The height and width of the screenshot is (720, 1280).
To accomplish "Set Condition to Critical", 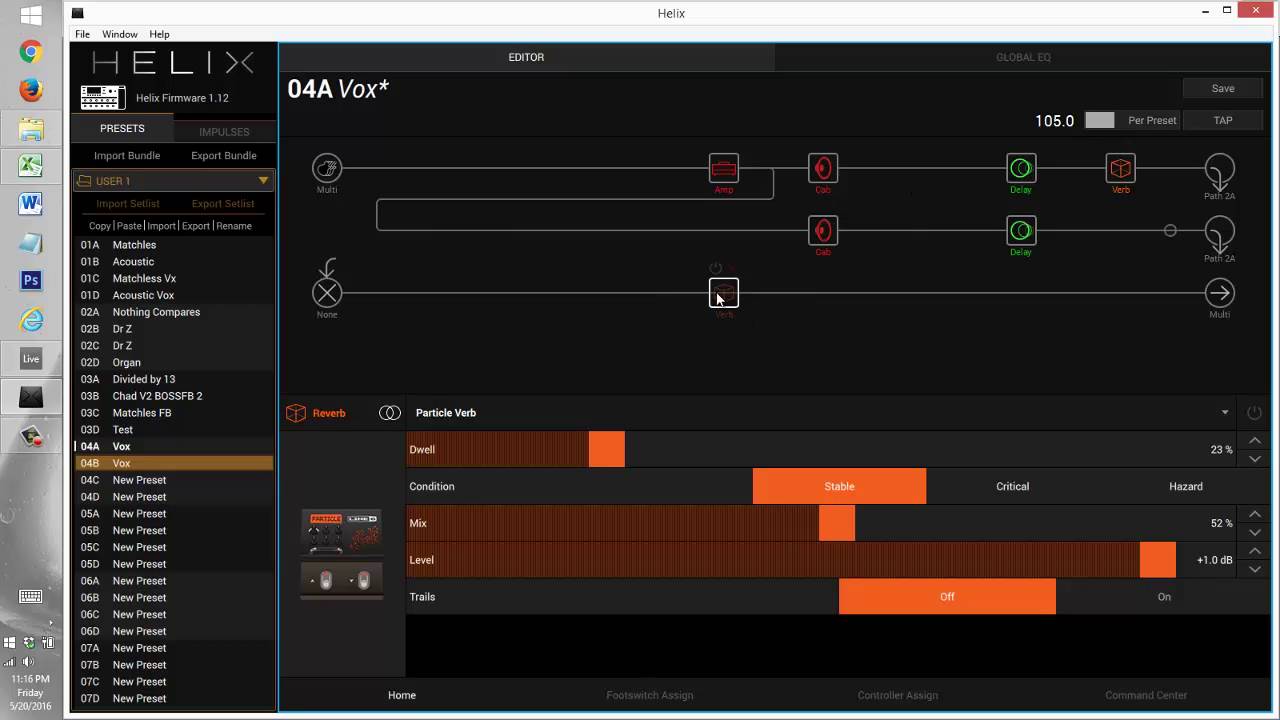I will 1012,486.
